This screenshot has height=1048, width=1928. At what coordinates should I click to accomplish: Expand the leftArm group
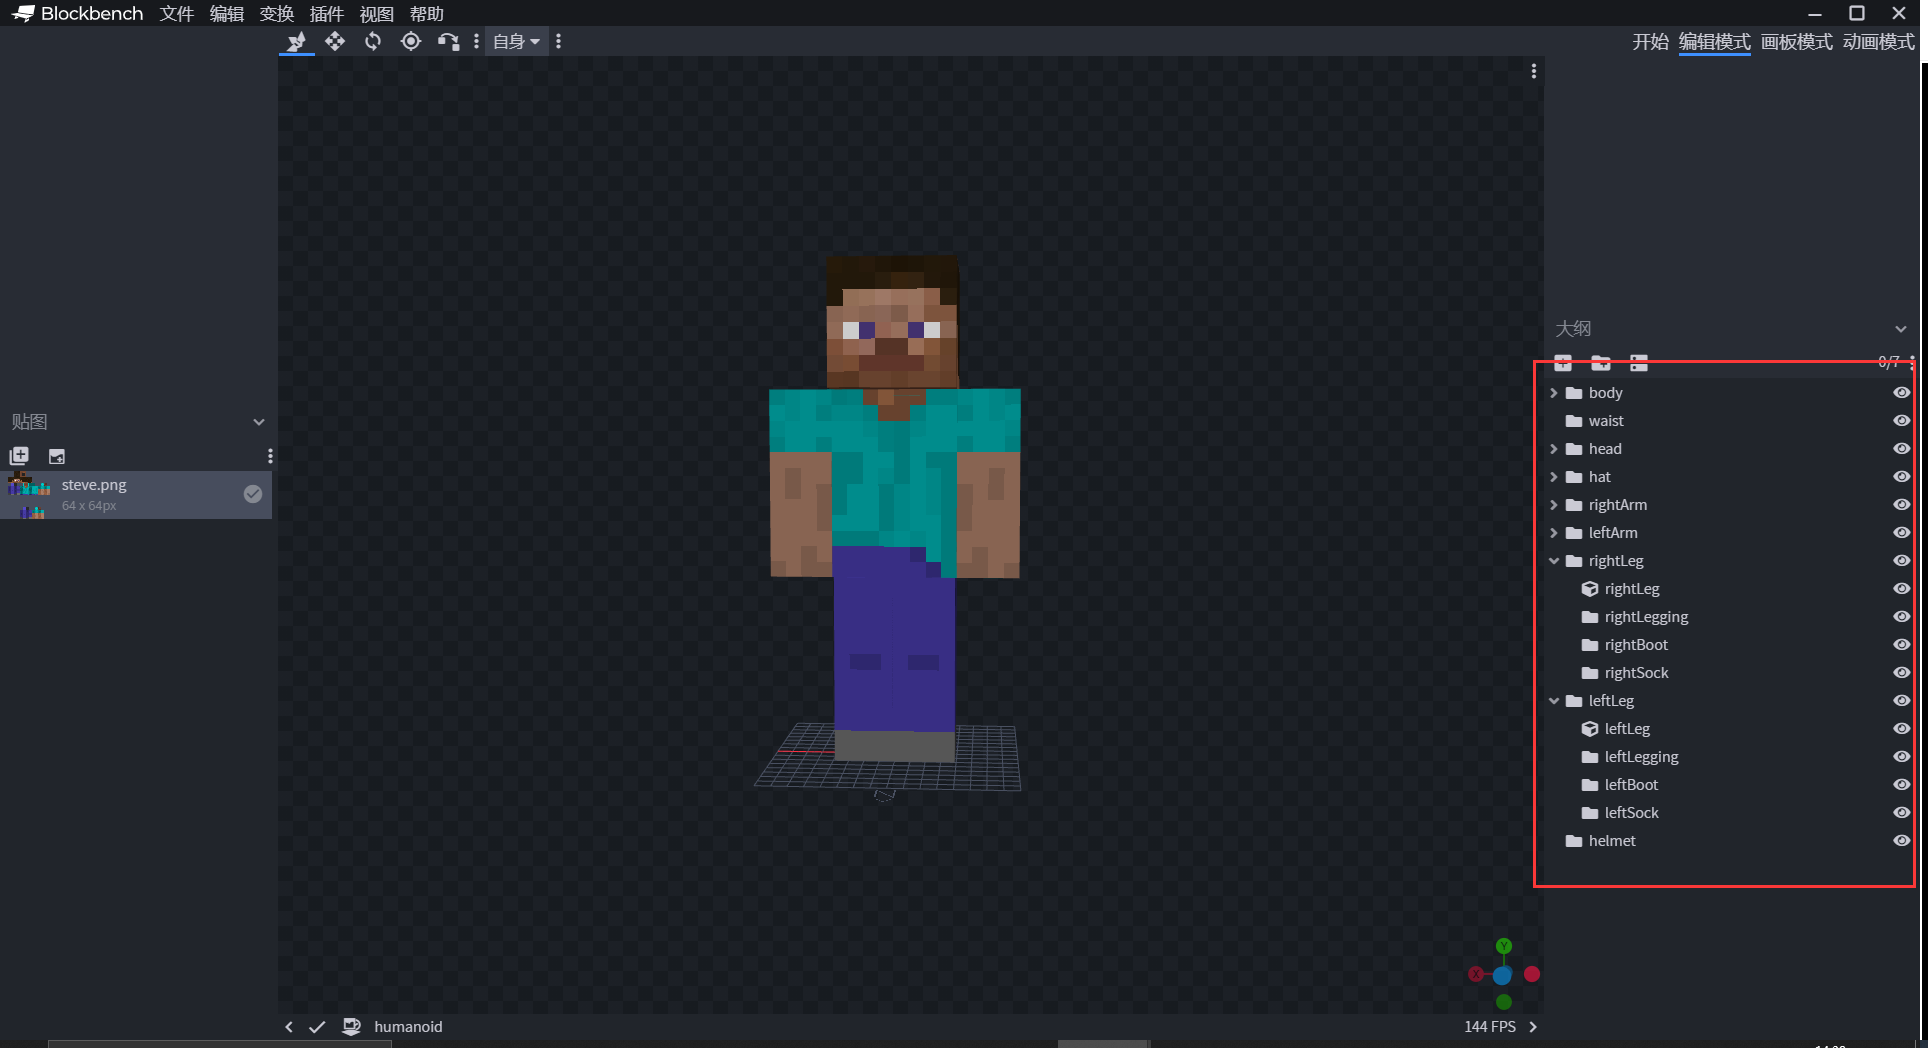pos(1554,533)
